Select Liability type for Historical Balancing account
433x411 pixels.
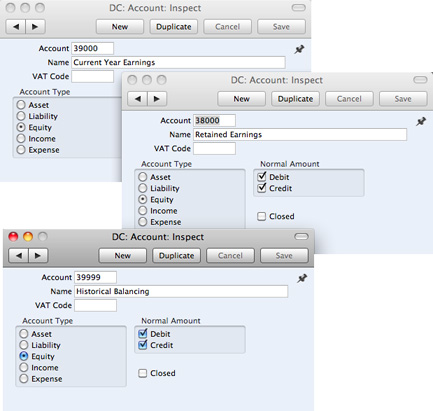[x=23, y=345]
